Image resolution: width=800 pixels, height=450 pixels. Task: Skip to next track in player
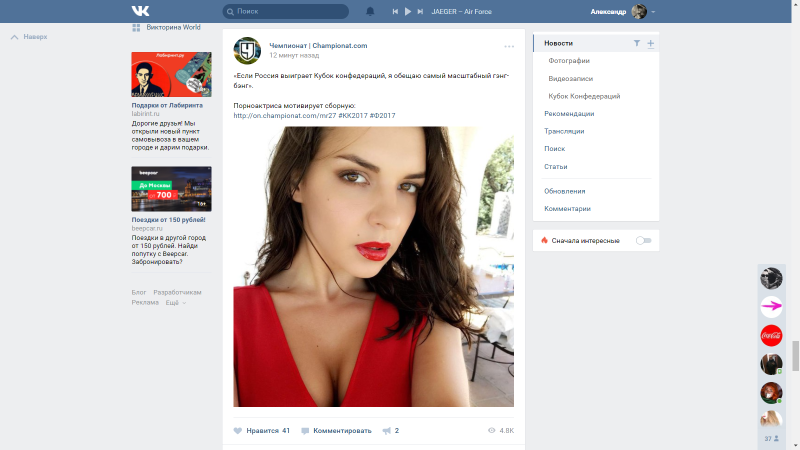[420, 11]
